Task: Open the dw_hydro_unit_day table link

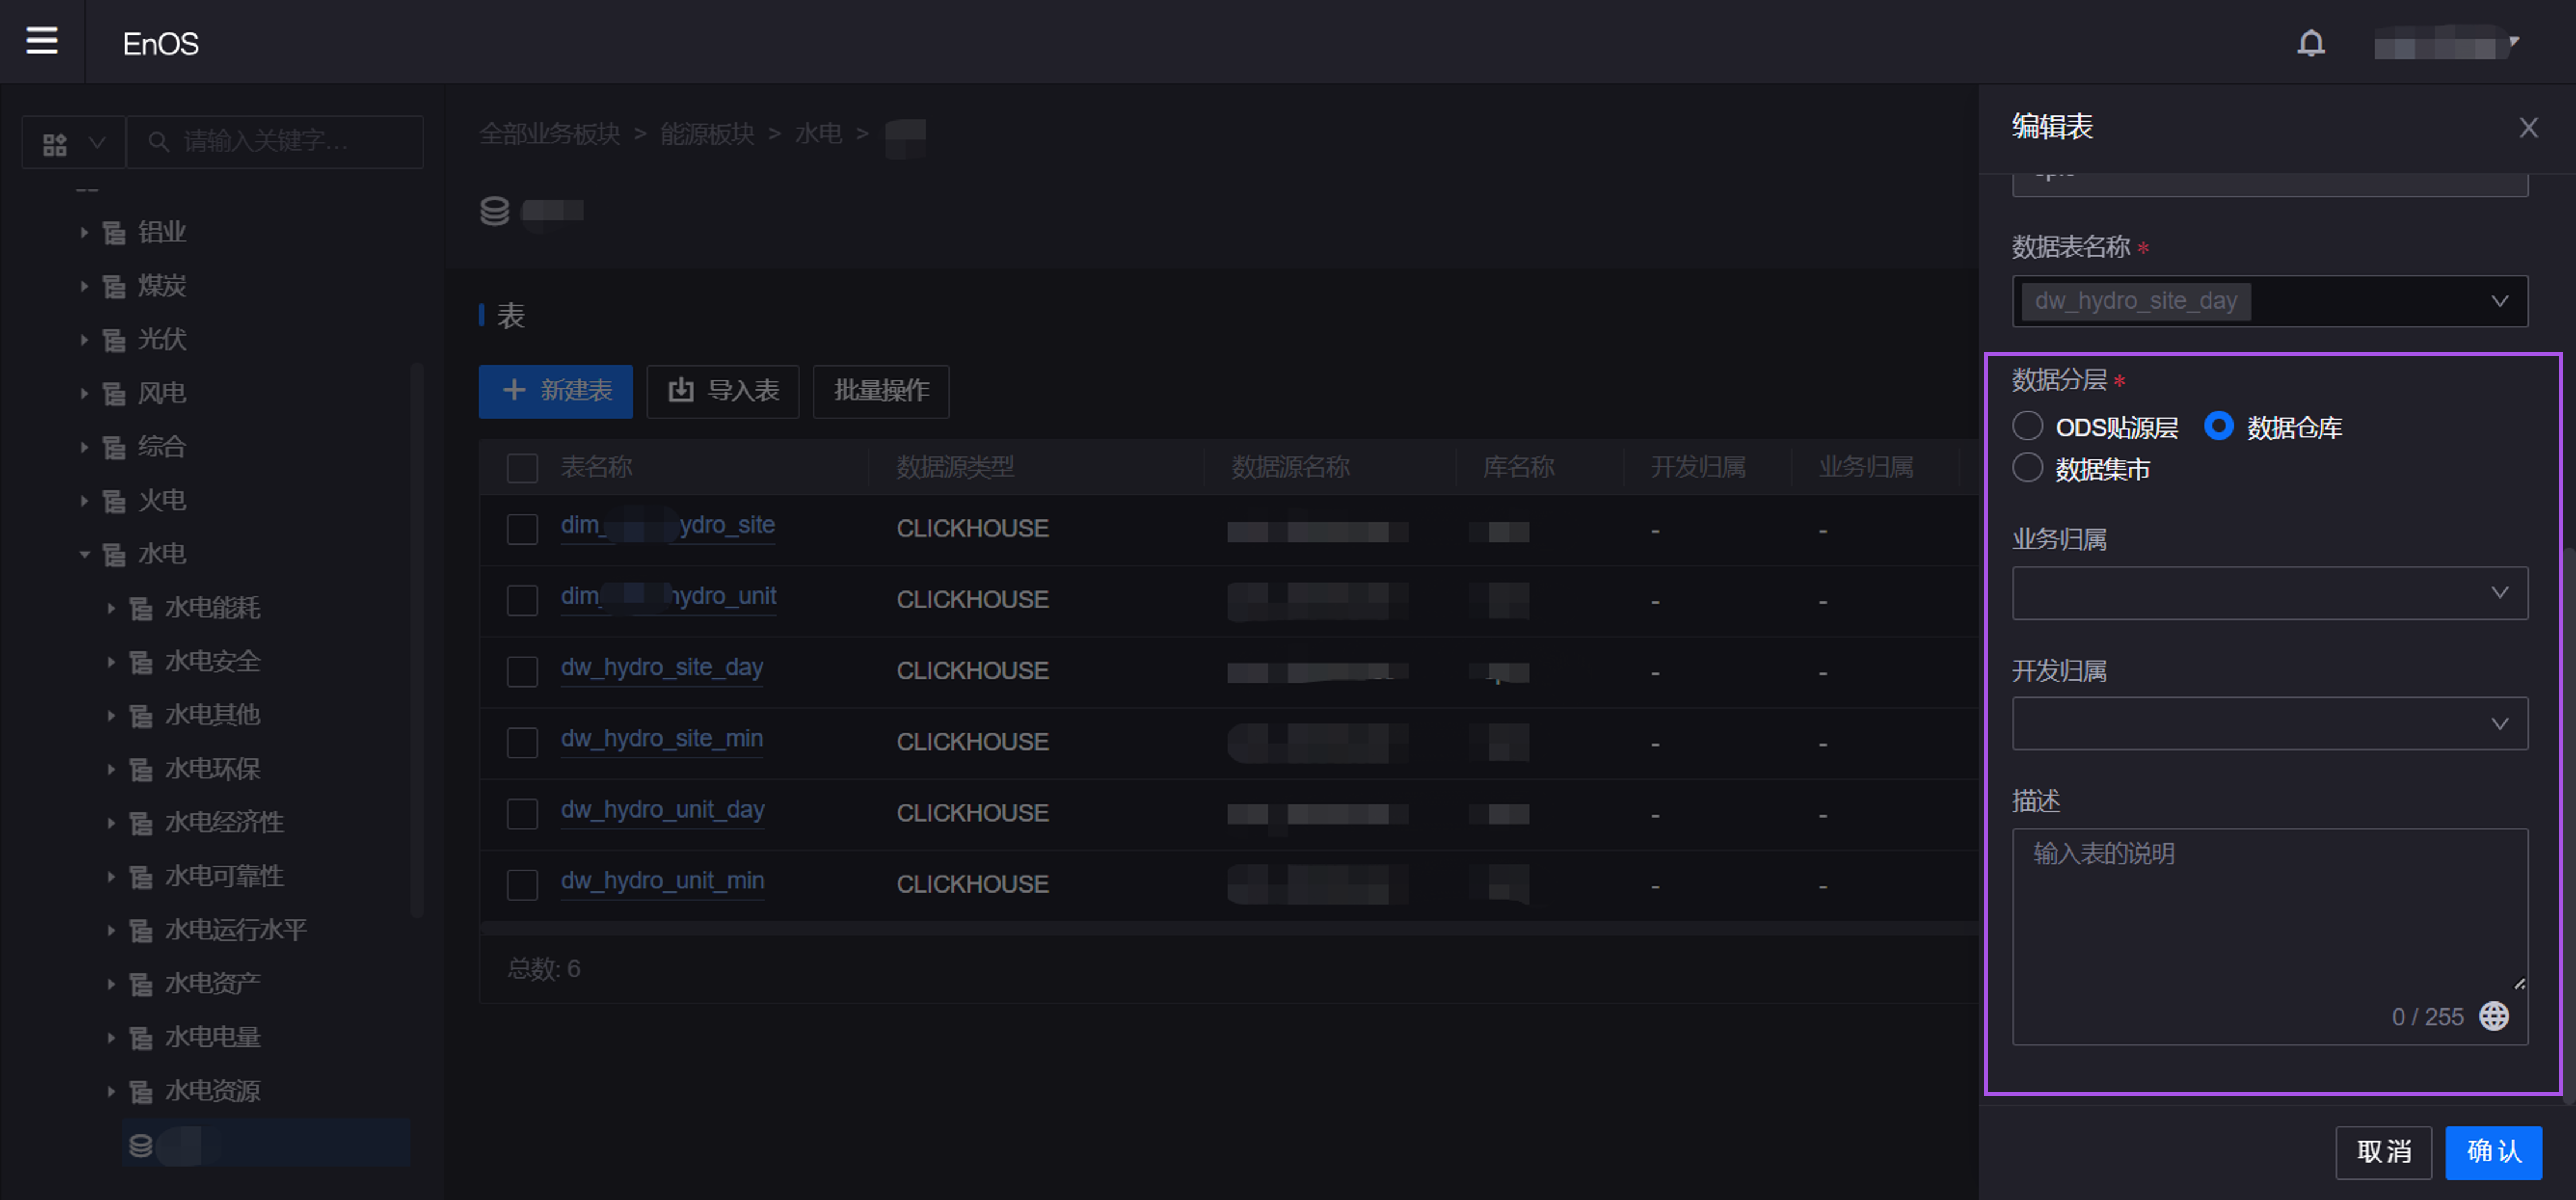Action: [663, 810]
